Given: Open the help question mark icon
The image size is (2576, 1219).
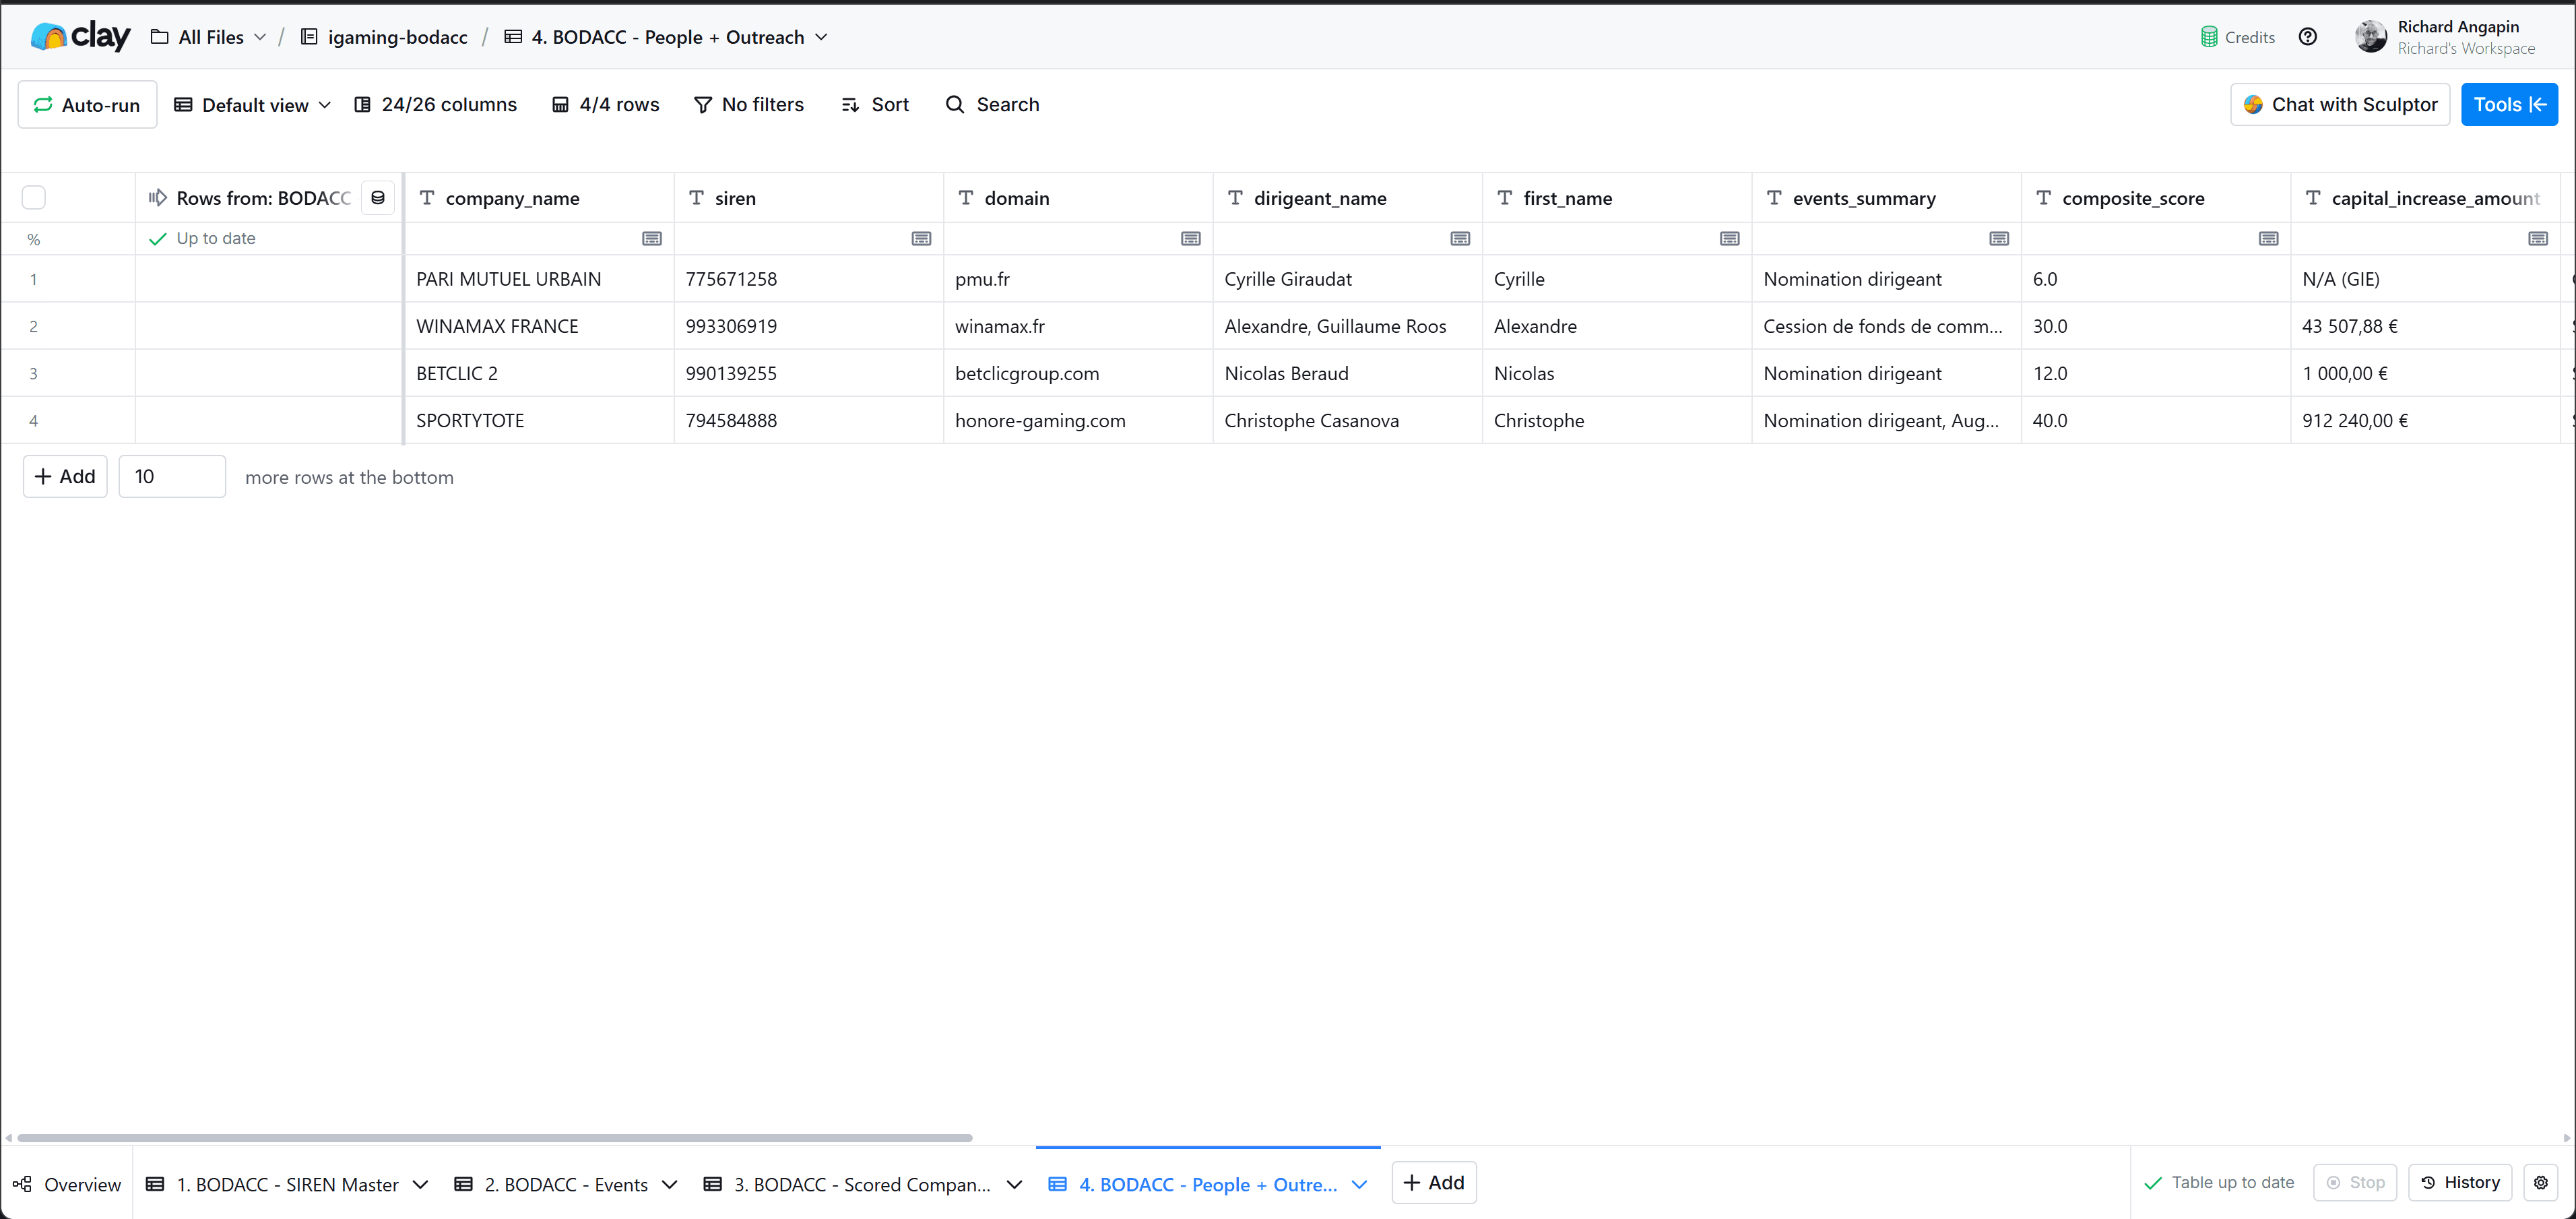Looking at the screenshot, I should [2307, 37].
